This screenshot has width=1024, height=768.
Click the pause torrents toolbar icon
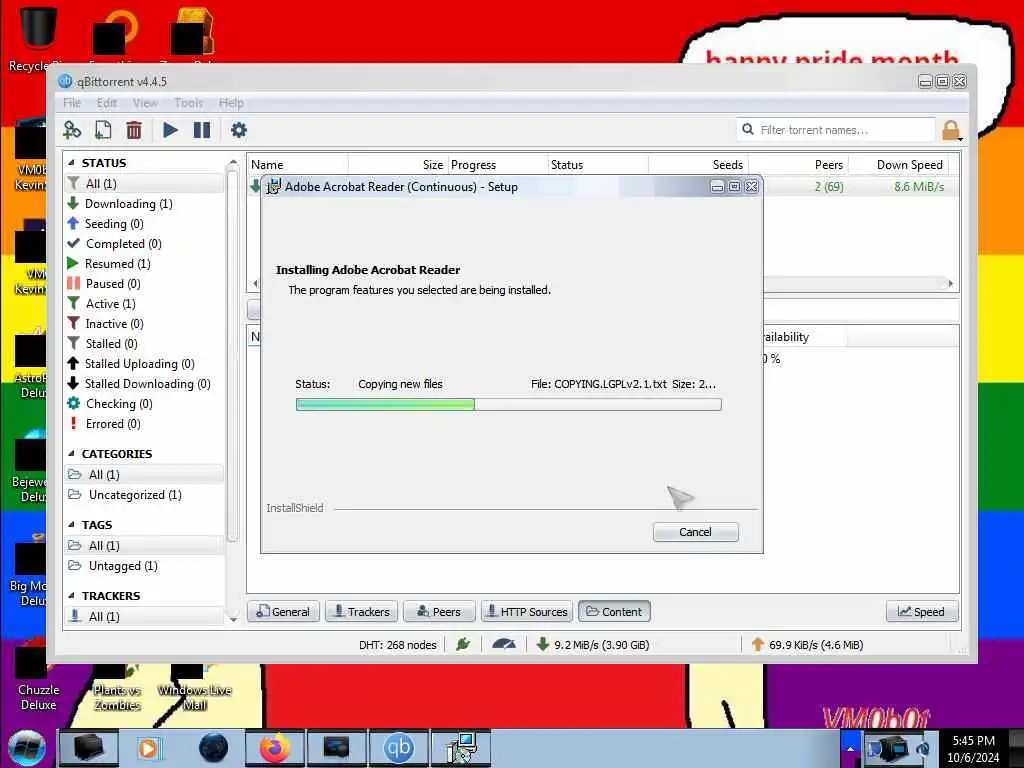point(202,130)
